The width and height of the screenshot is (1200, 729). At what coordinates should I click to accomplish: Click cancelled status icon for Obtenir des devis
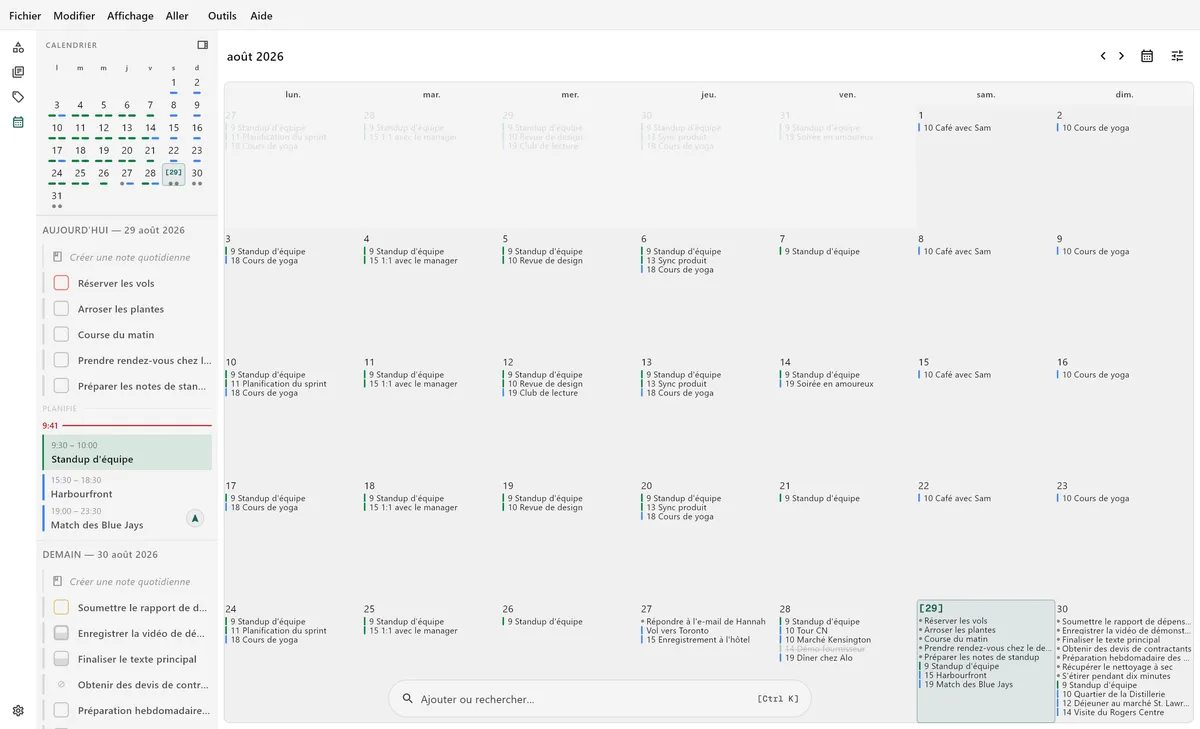[61, 685]
